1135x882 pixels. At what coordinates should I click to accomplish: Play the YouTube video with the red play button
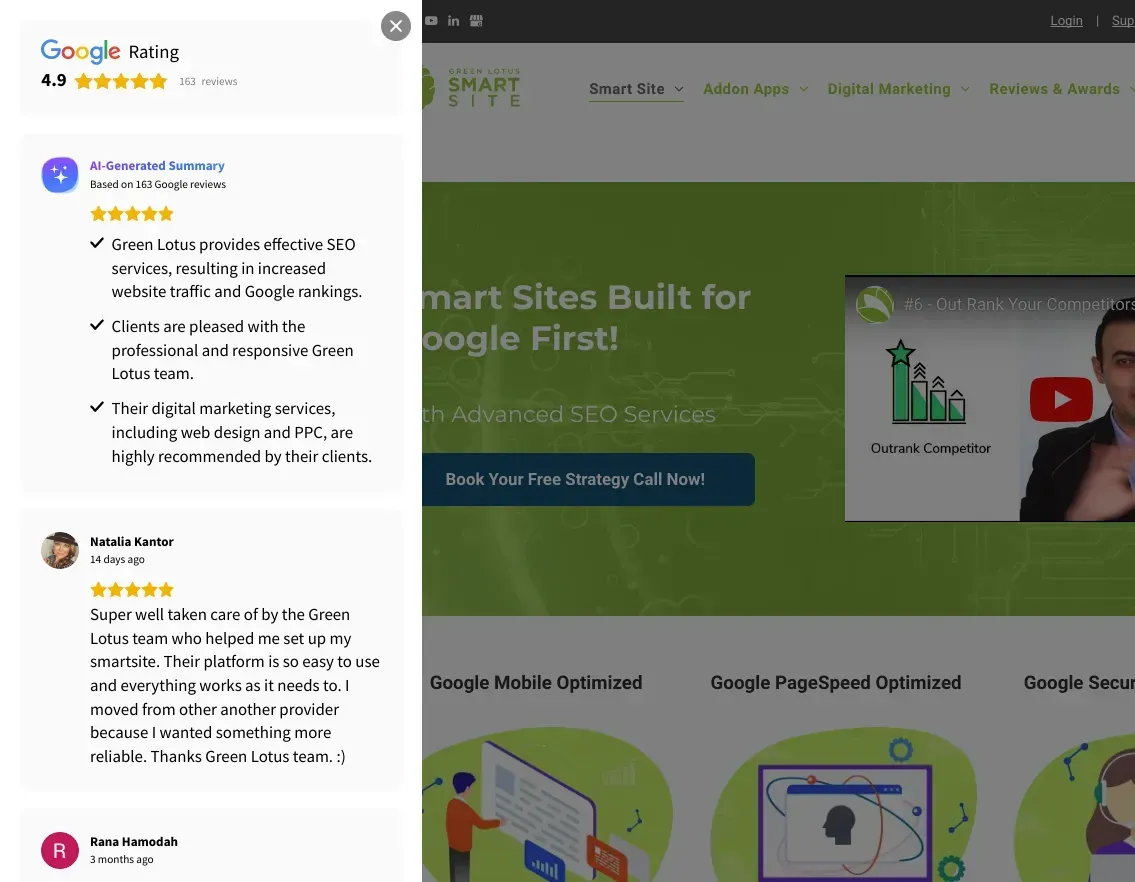[1061, 399]
